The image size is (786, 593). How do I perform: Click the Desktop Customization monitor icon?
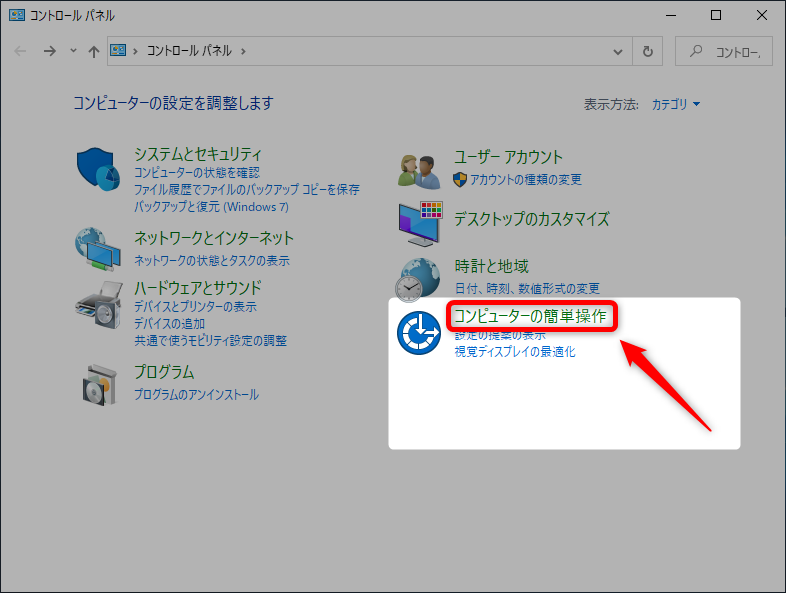point(419,222)
